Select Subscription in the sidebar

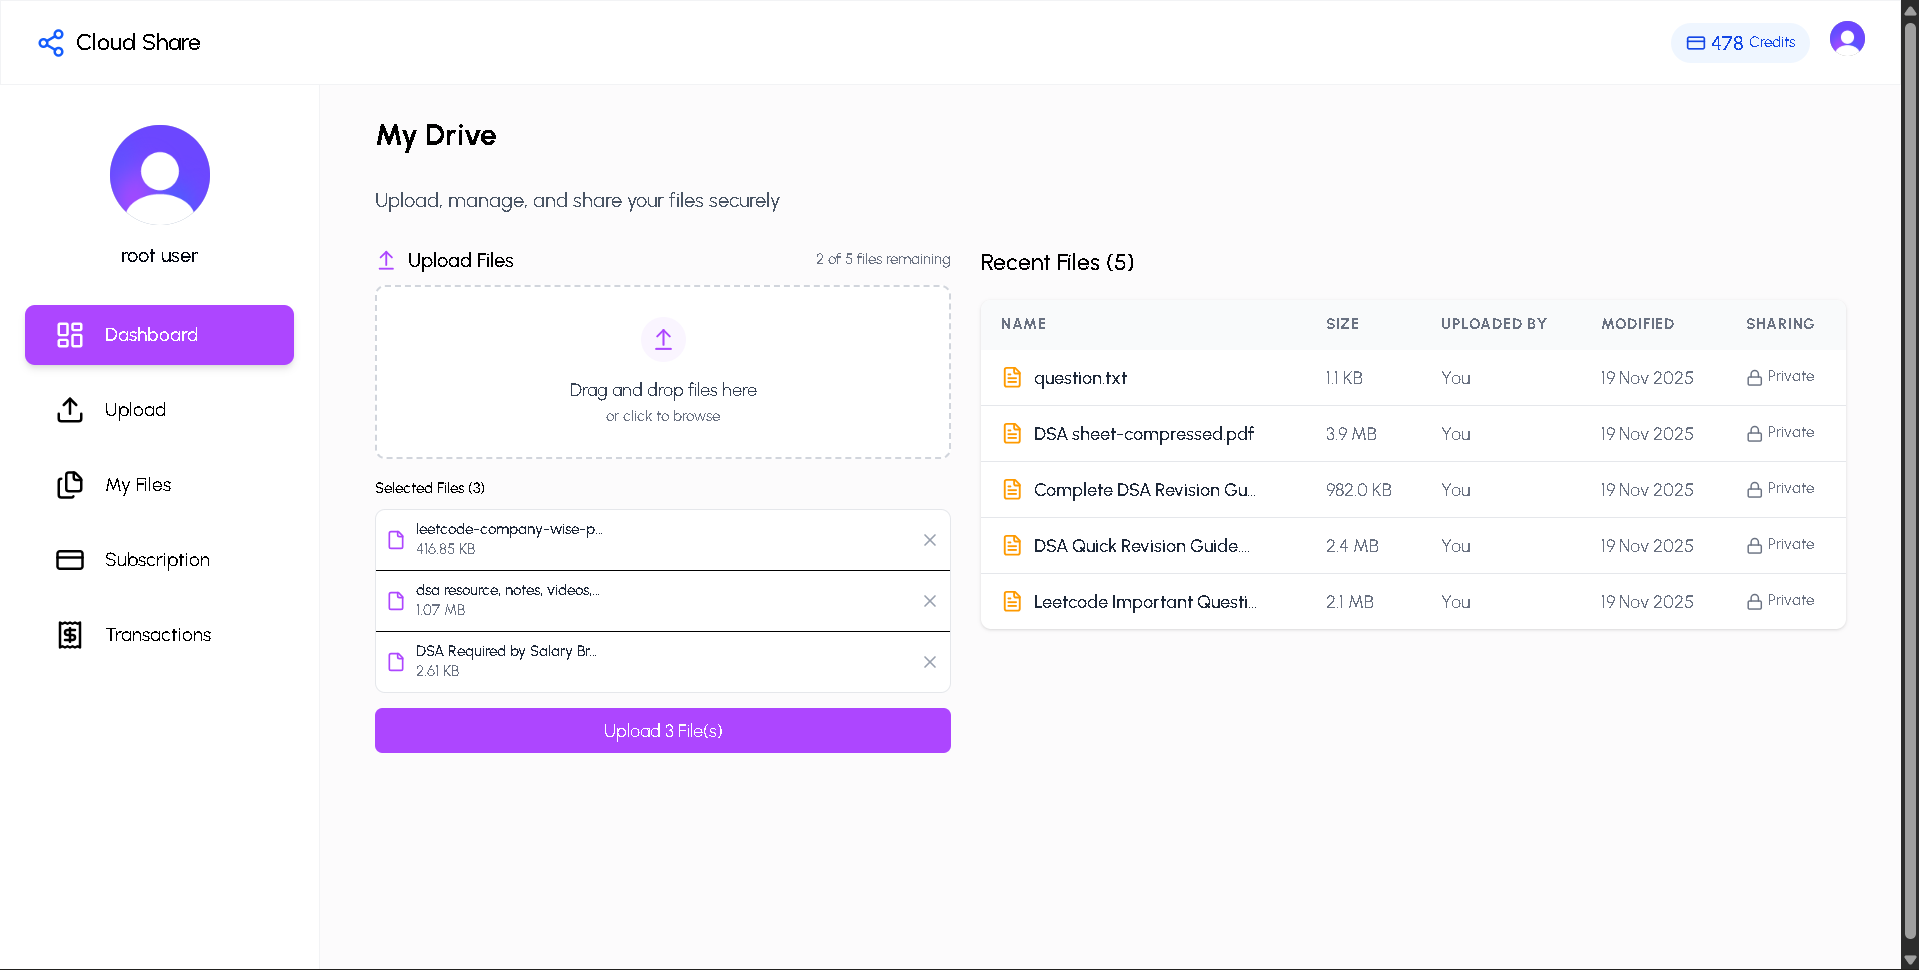pos(159,560)
